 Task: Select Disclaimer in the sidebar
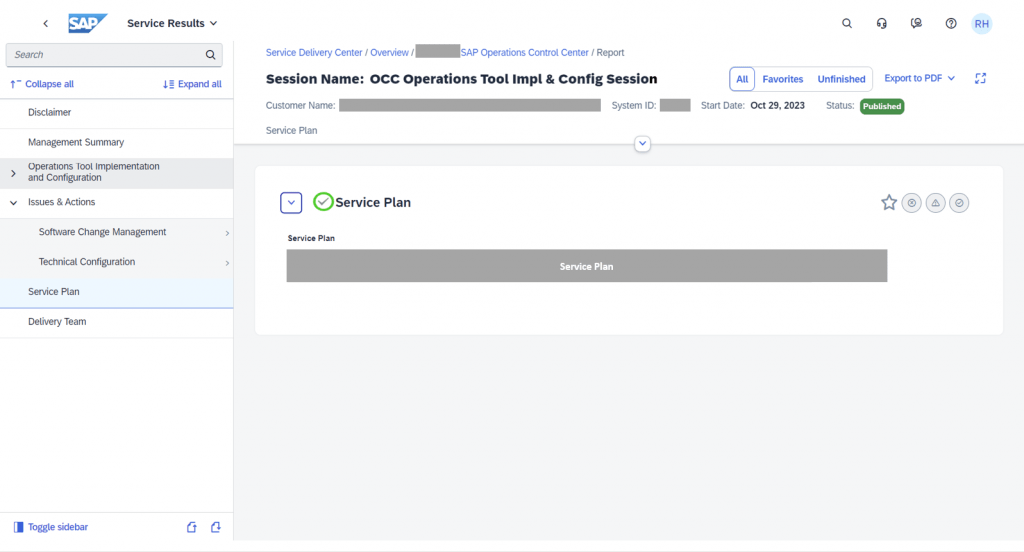coord(116,112)
